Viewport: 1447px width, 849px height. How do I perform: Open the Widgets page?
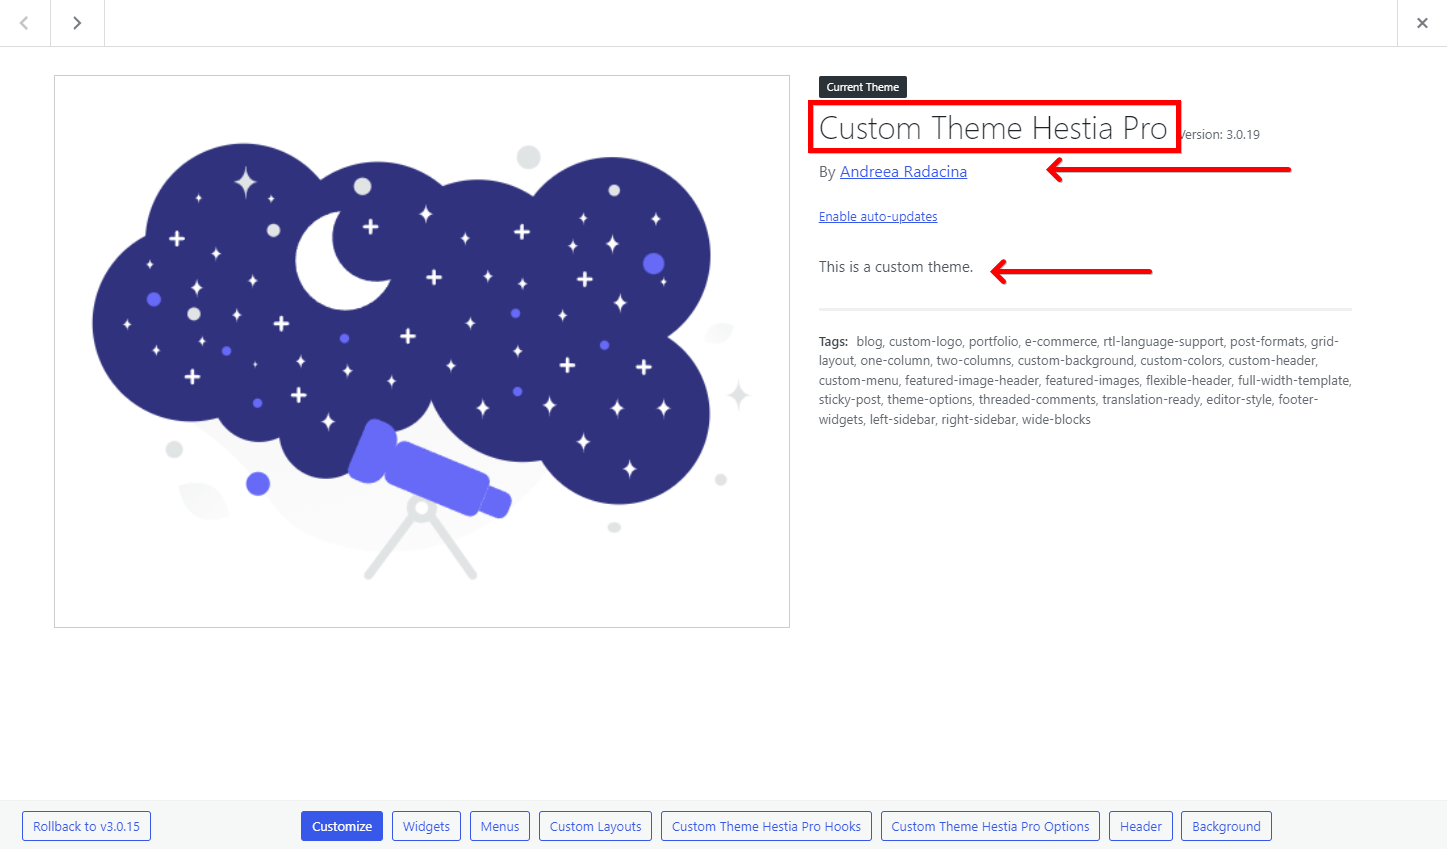click(426, 826)
